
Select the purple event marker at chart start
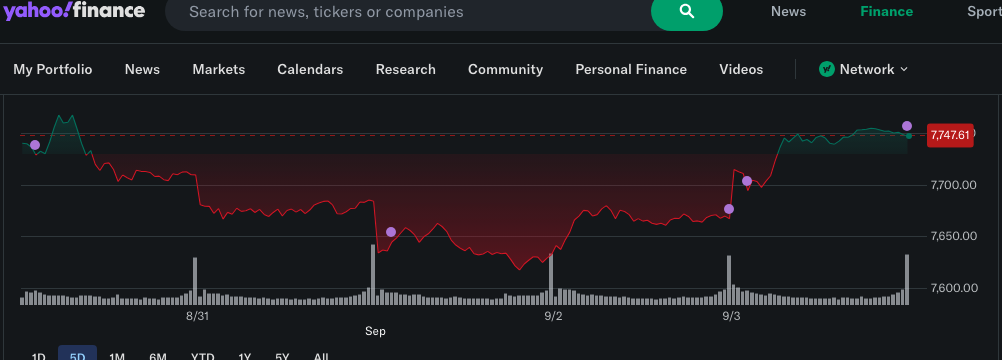pos(35,145)
